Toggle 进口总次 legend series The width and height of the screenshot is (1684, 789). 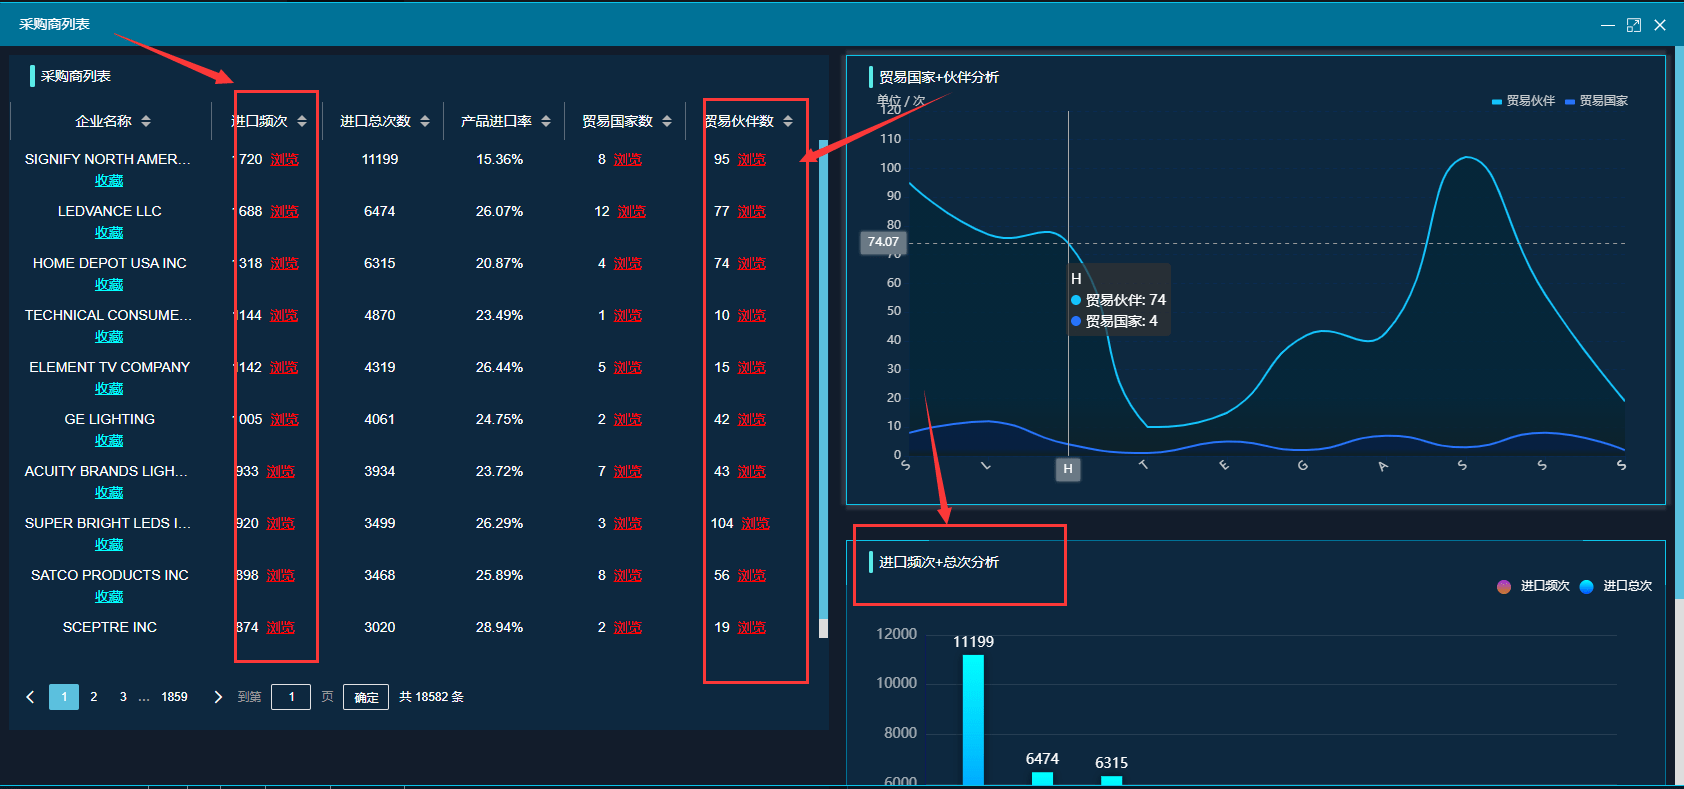[1616, 586]
